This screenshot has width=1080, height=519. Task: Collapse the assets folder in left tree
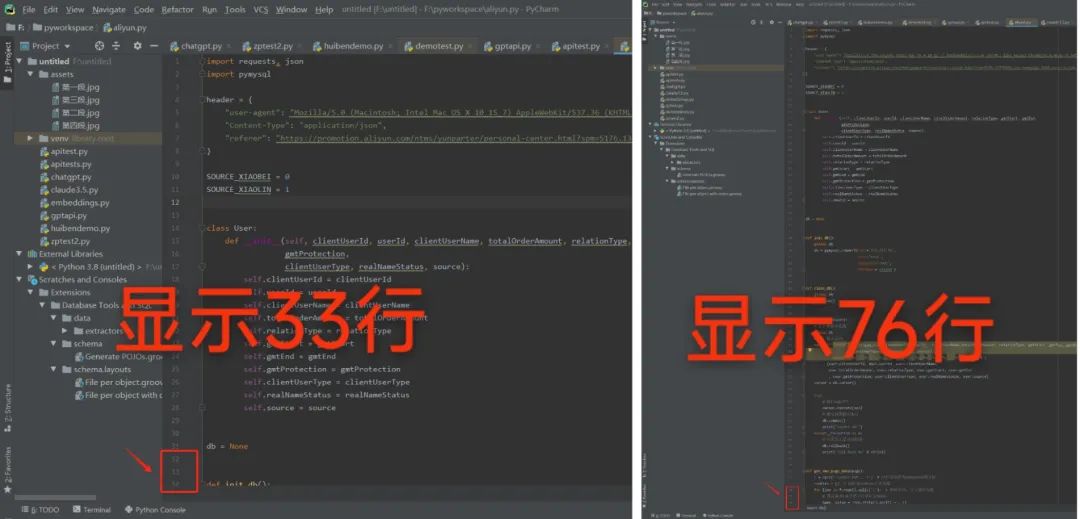30,74
